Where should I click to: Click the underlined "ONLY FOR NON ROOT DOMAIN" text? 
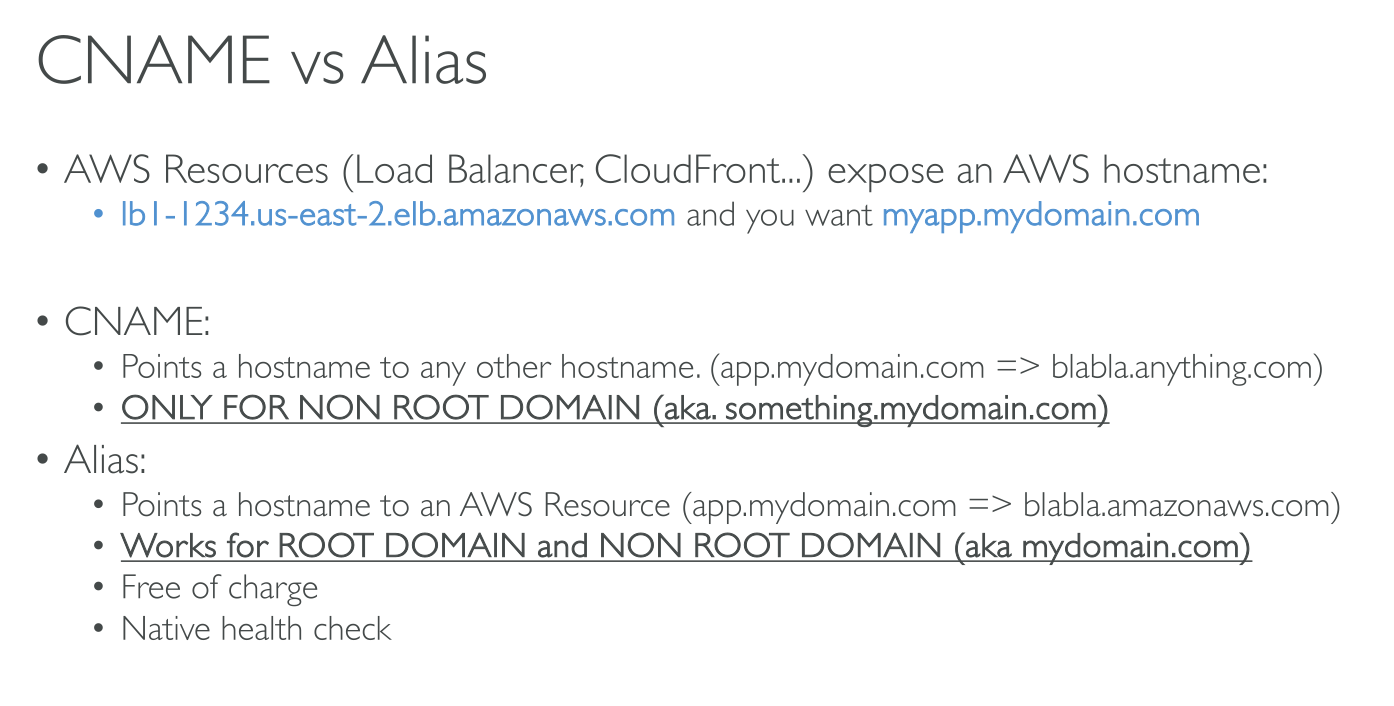tap(383, 409)
